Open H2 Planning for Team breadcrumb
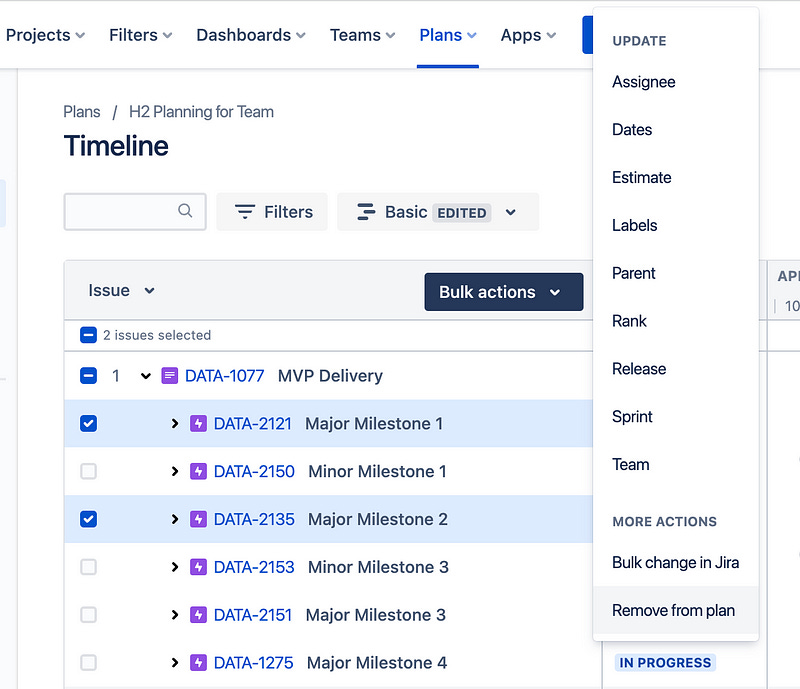Image resolution: width=800 pixels, height=689 pixels. (202, 112)
